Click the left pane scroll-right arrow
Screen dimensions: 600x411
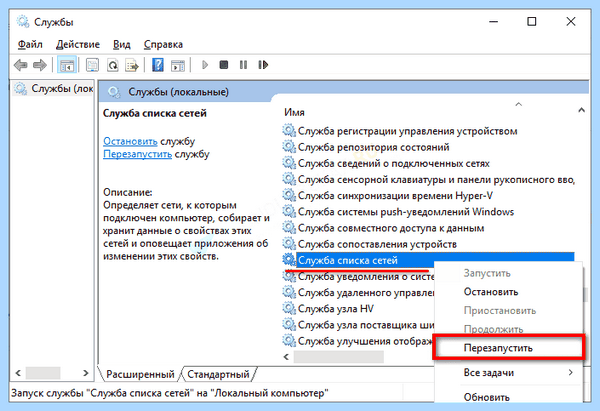(86, 373)
